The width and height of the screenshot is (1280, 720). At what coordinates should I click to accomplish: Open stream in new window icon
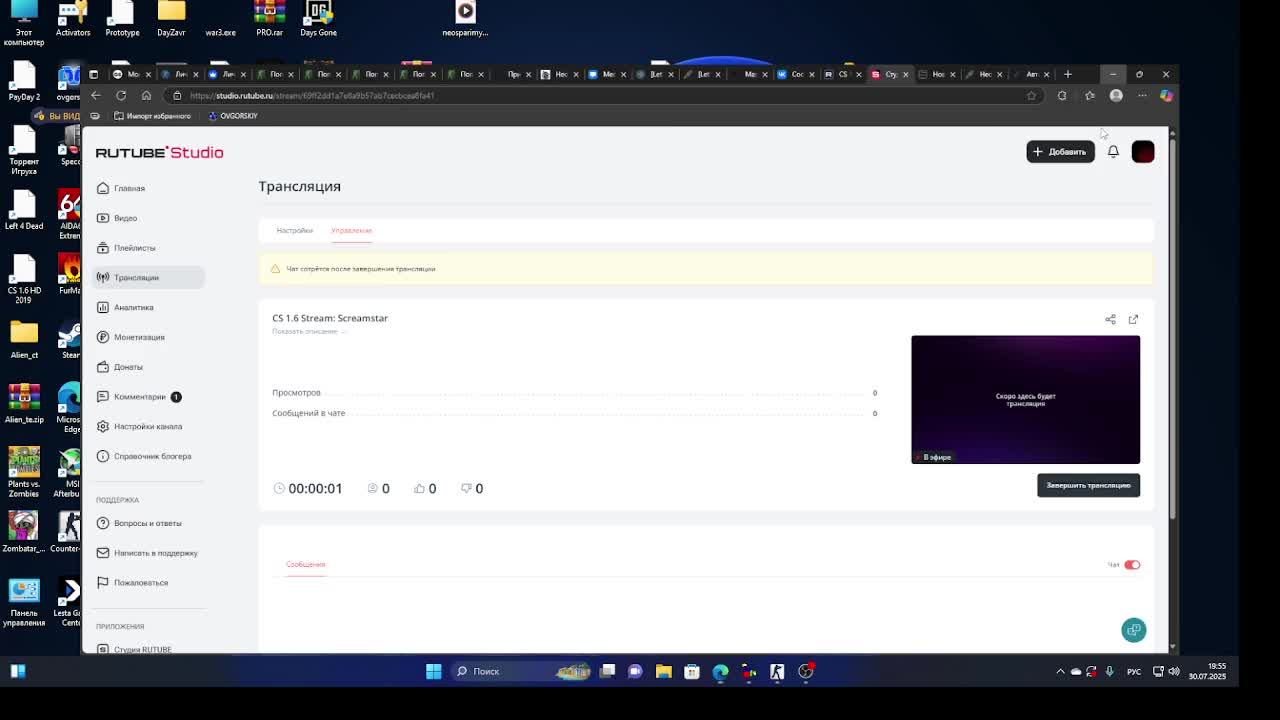pyautogui.click(x=1133, y=319)
